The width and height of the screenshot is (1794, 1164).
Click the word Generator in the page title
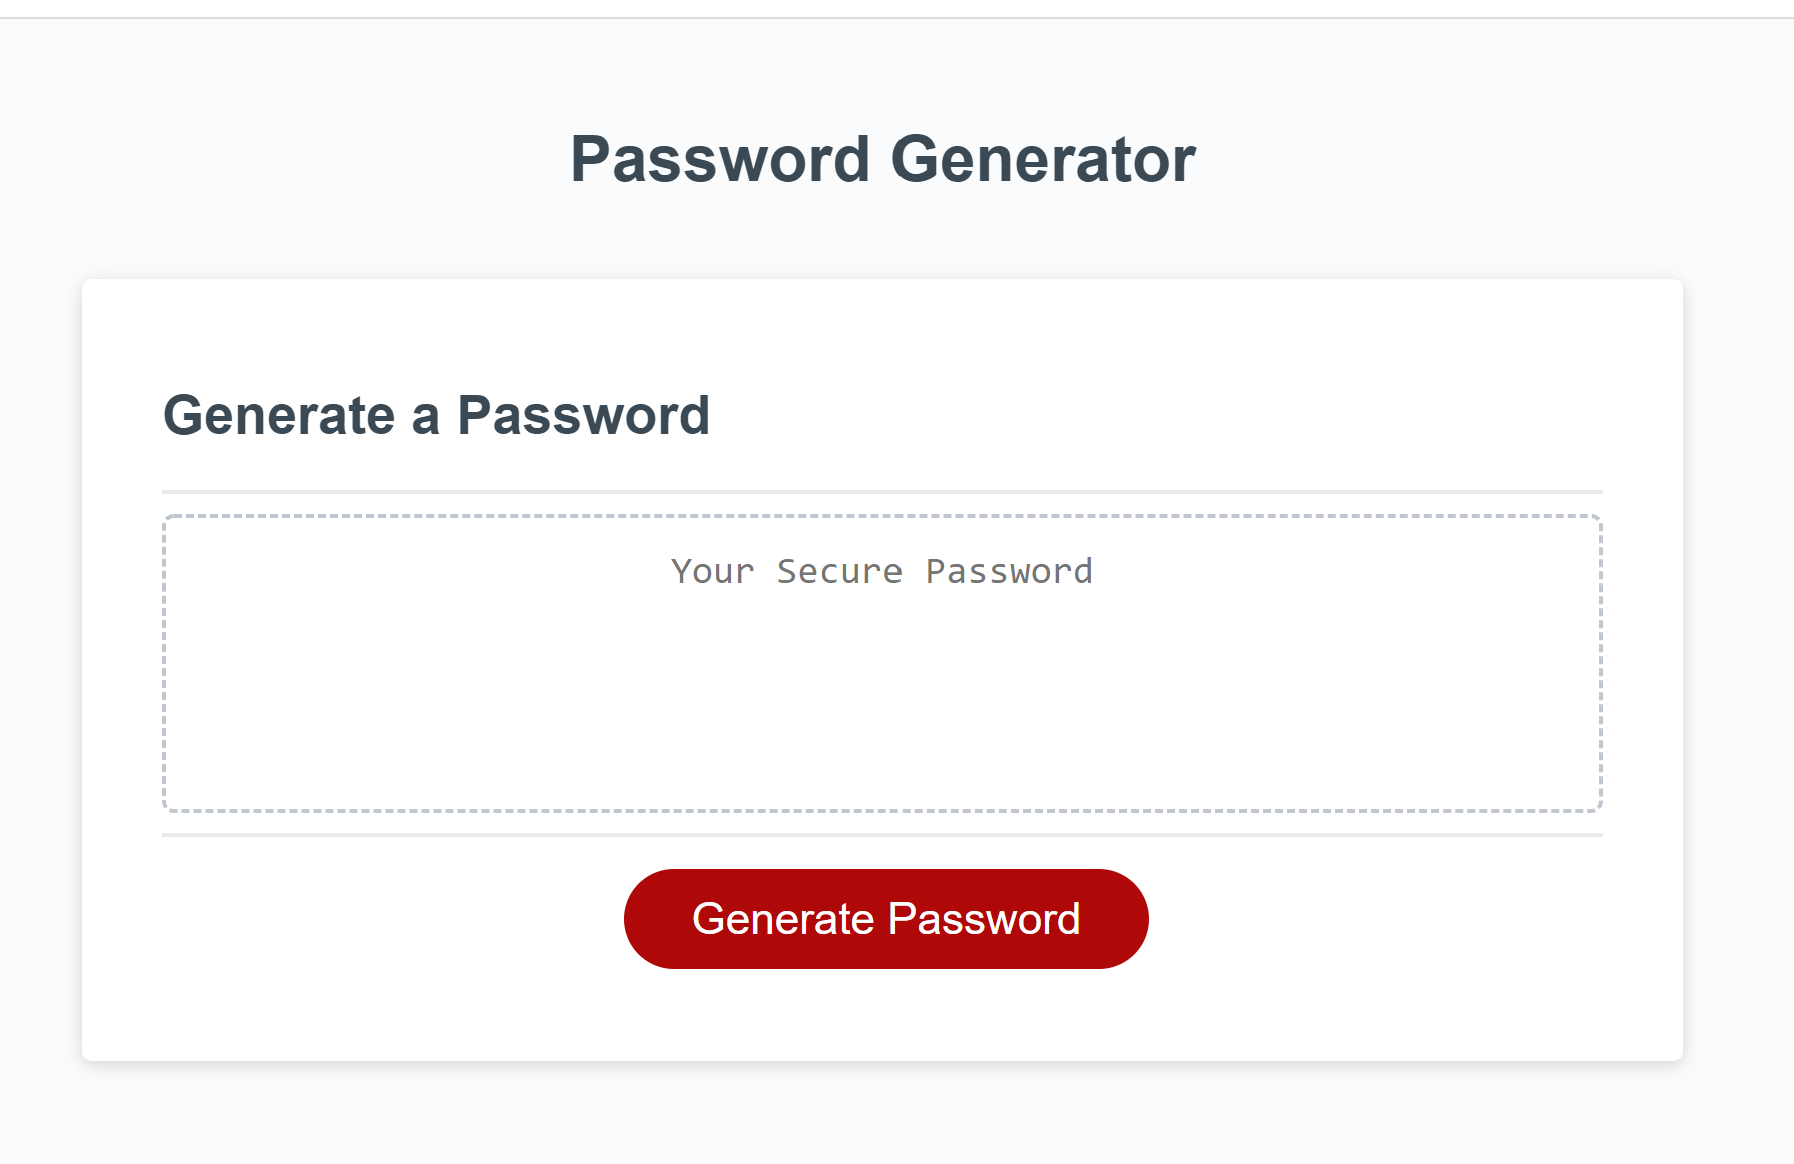pyautogui.click(x=1043, y=159)
